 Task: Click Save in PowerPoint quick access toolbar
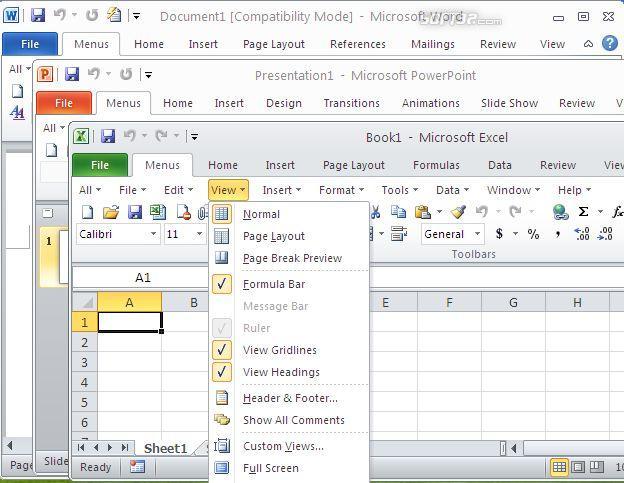(72, 74)
